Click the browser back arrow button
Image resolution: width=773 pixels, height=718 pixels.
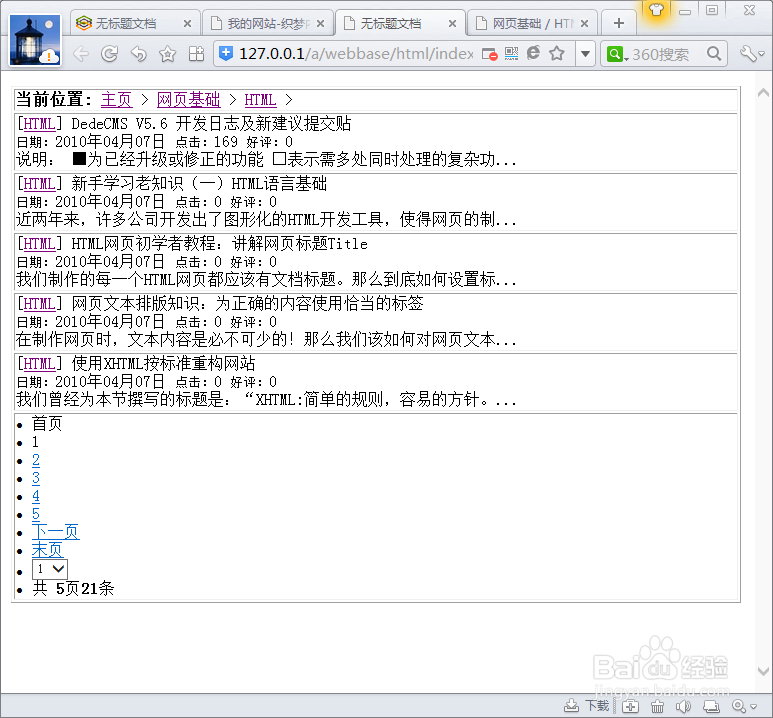(x=82, y=54)
